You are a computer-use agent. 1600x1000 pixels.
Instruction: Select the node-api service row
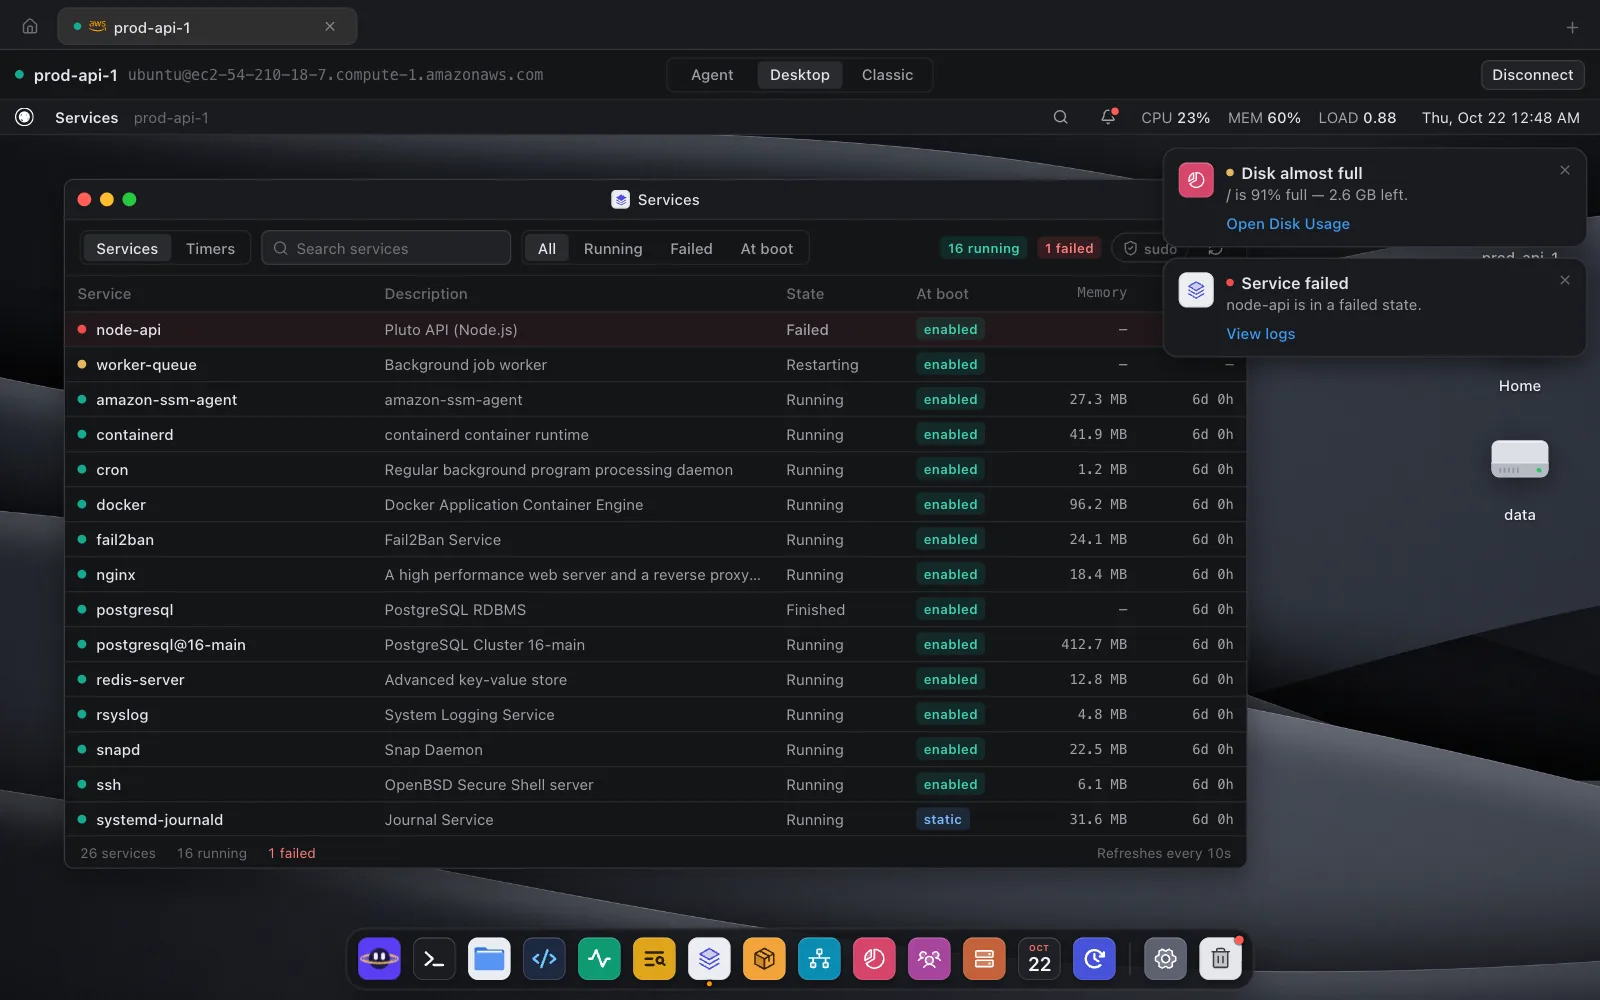[x=655, y=330]
